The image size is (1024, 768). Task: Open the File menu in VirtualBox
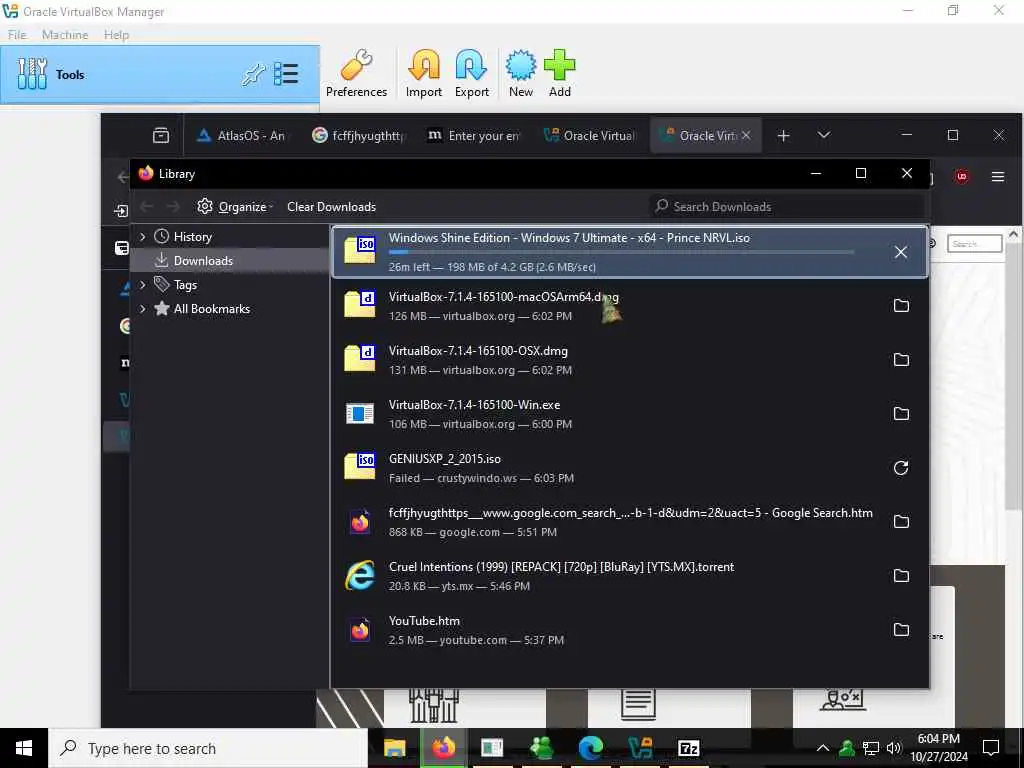tap(17, 35)
